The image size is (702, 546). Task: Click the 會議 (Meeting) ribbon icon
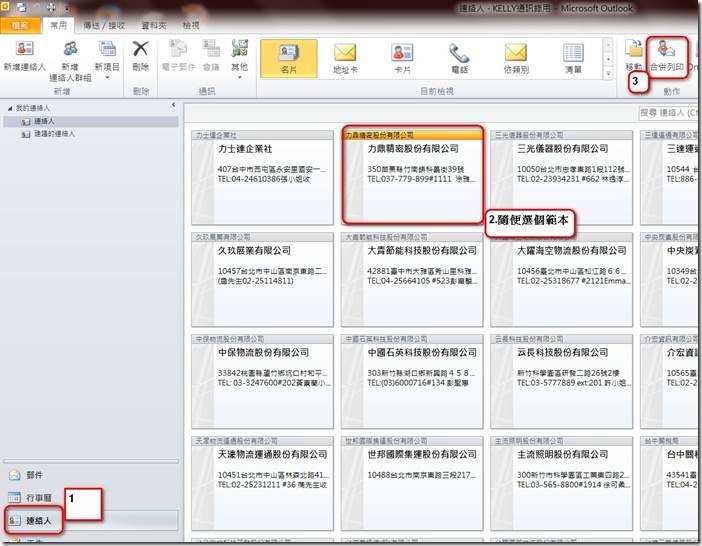tap(211, 49)
